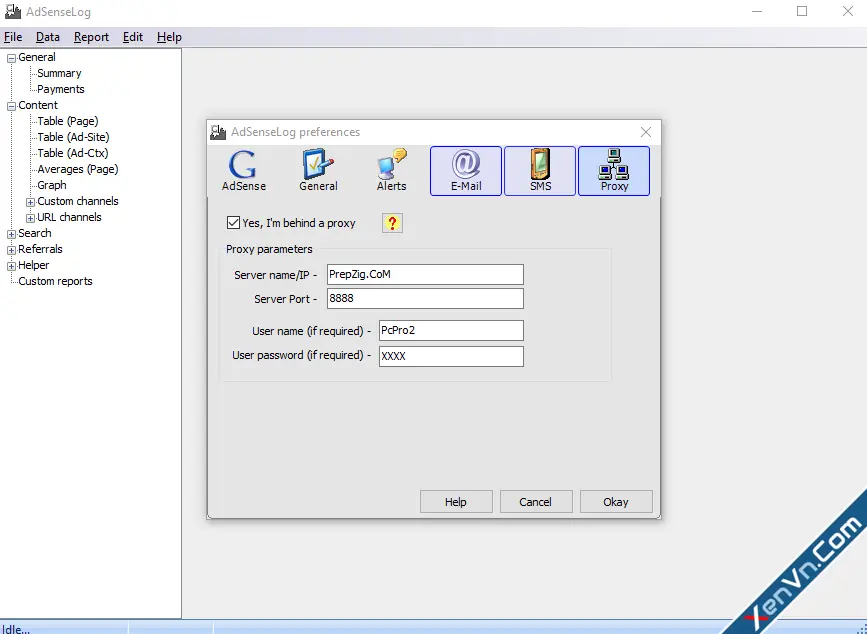Select URL channels tree item

pos(69,217)
